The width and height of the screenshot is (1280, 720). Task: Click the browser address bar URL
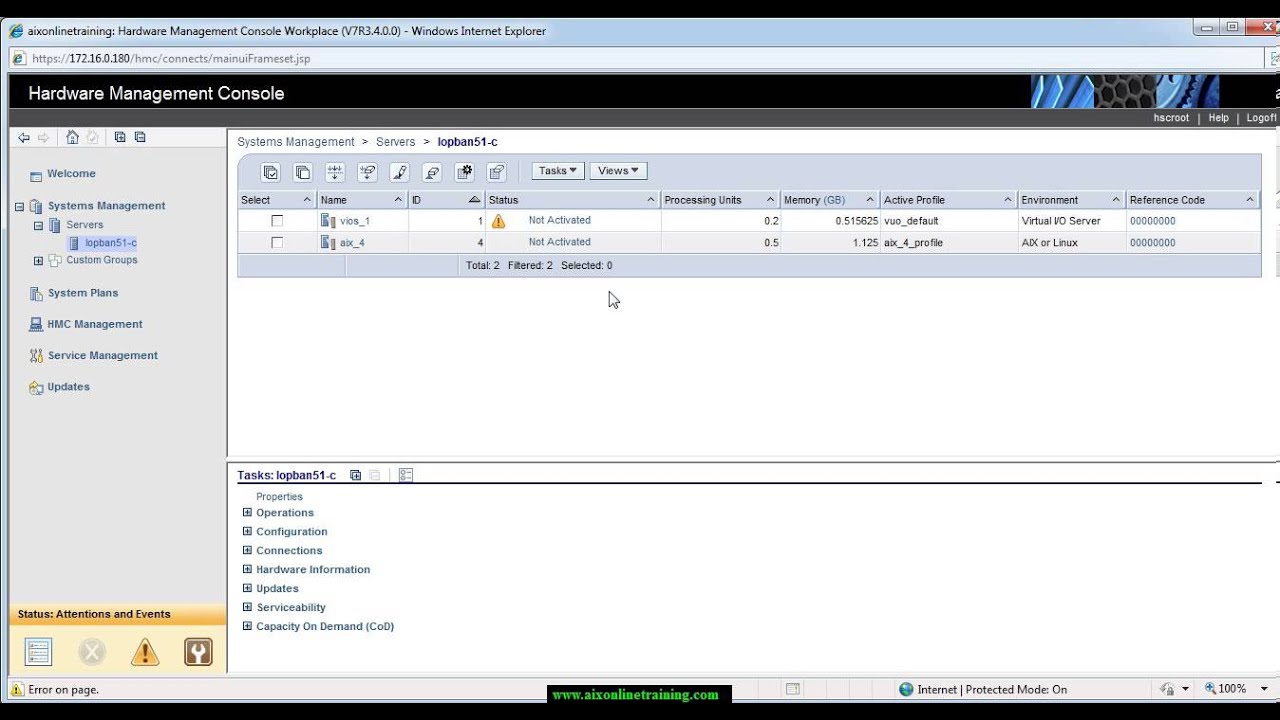[x=171, y=59]
